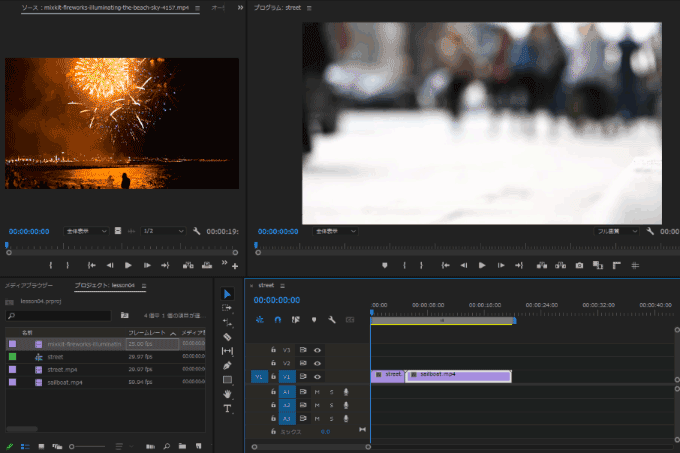Toggle V2 track output eye
The width and height of the screenshot is (680, 453).
pos(317,363)
